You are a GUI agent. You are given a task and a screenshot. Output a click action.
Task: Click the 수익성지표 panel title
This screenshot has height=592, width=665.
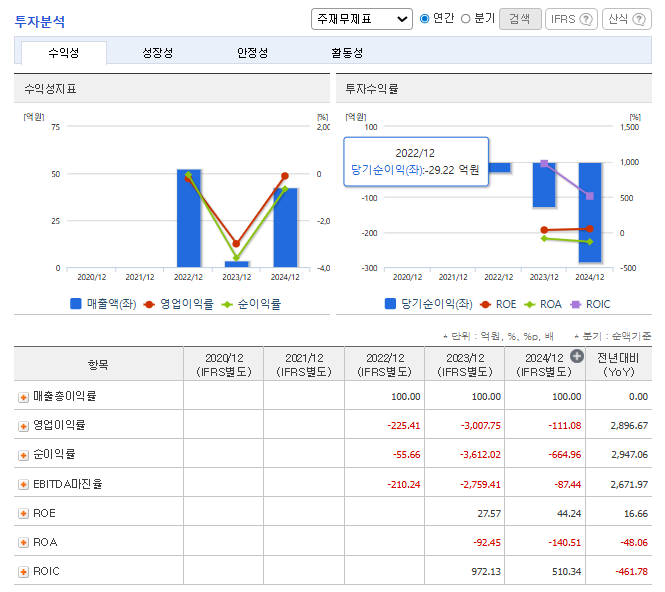(x=50, y=89)
